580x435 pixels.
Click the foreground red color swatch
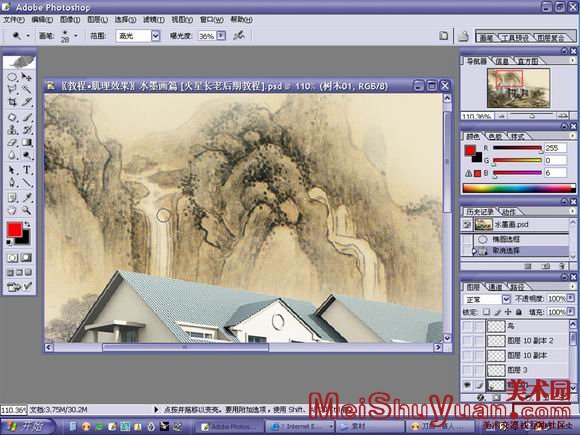coord(14,230)
